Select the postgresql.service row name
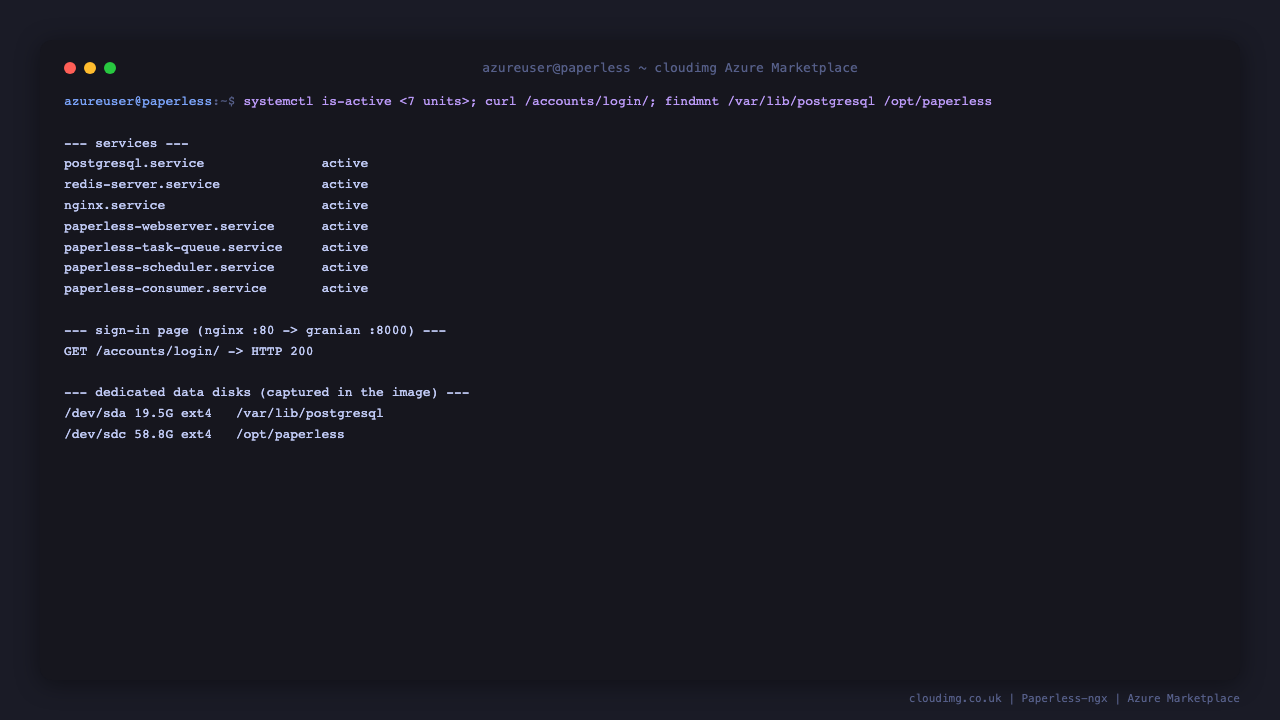 pos(134,163)
